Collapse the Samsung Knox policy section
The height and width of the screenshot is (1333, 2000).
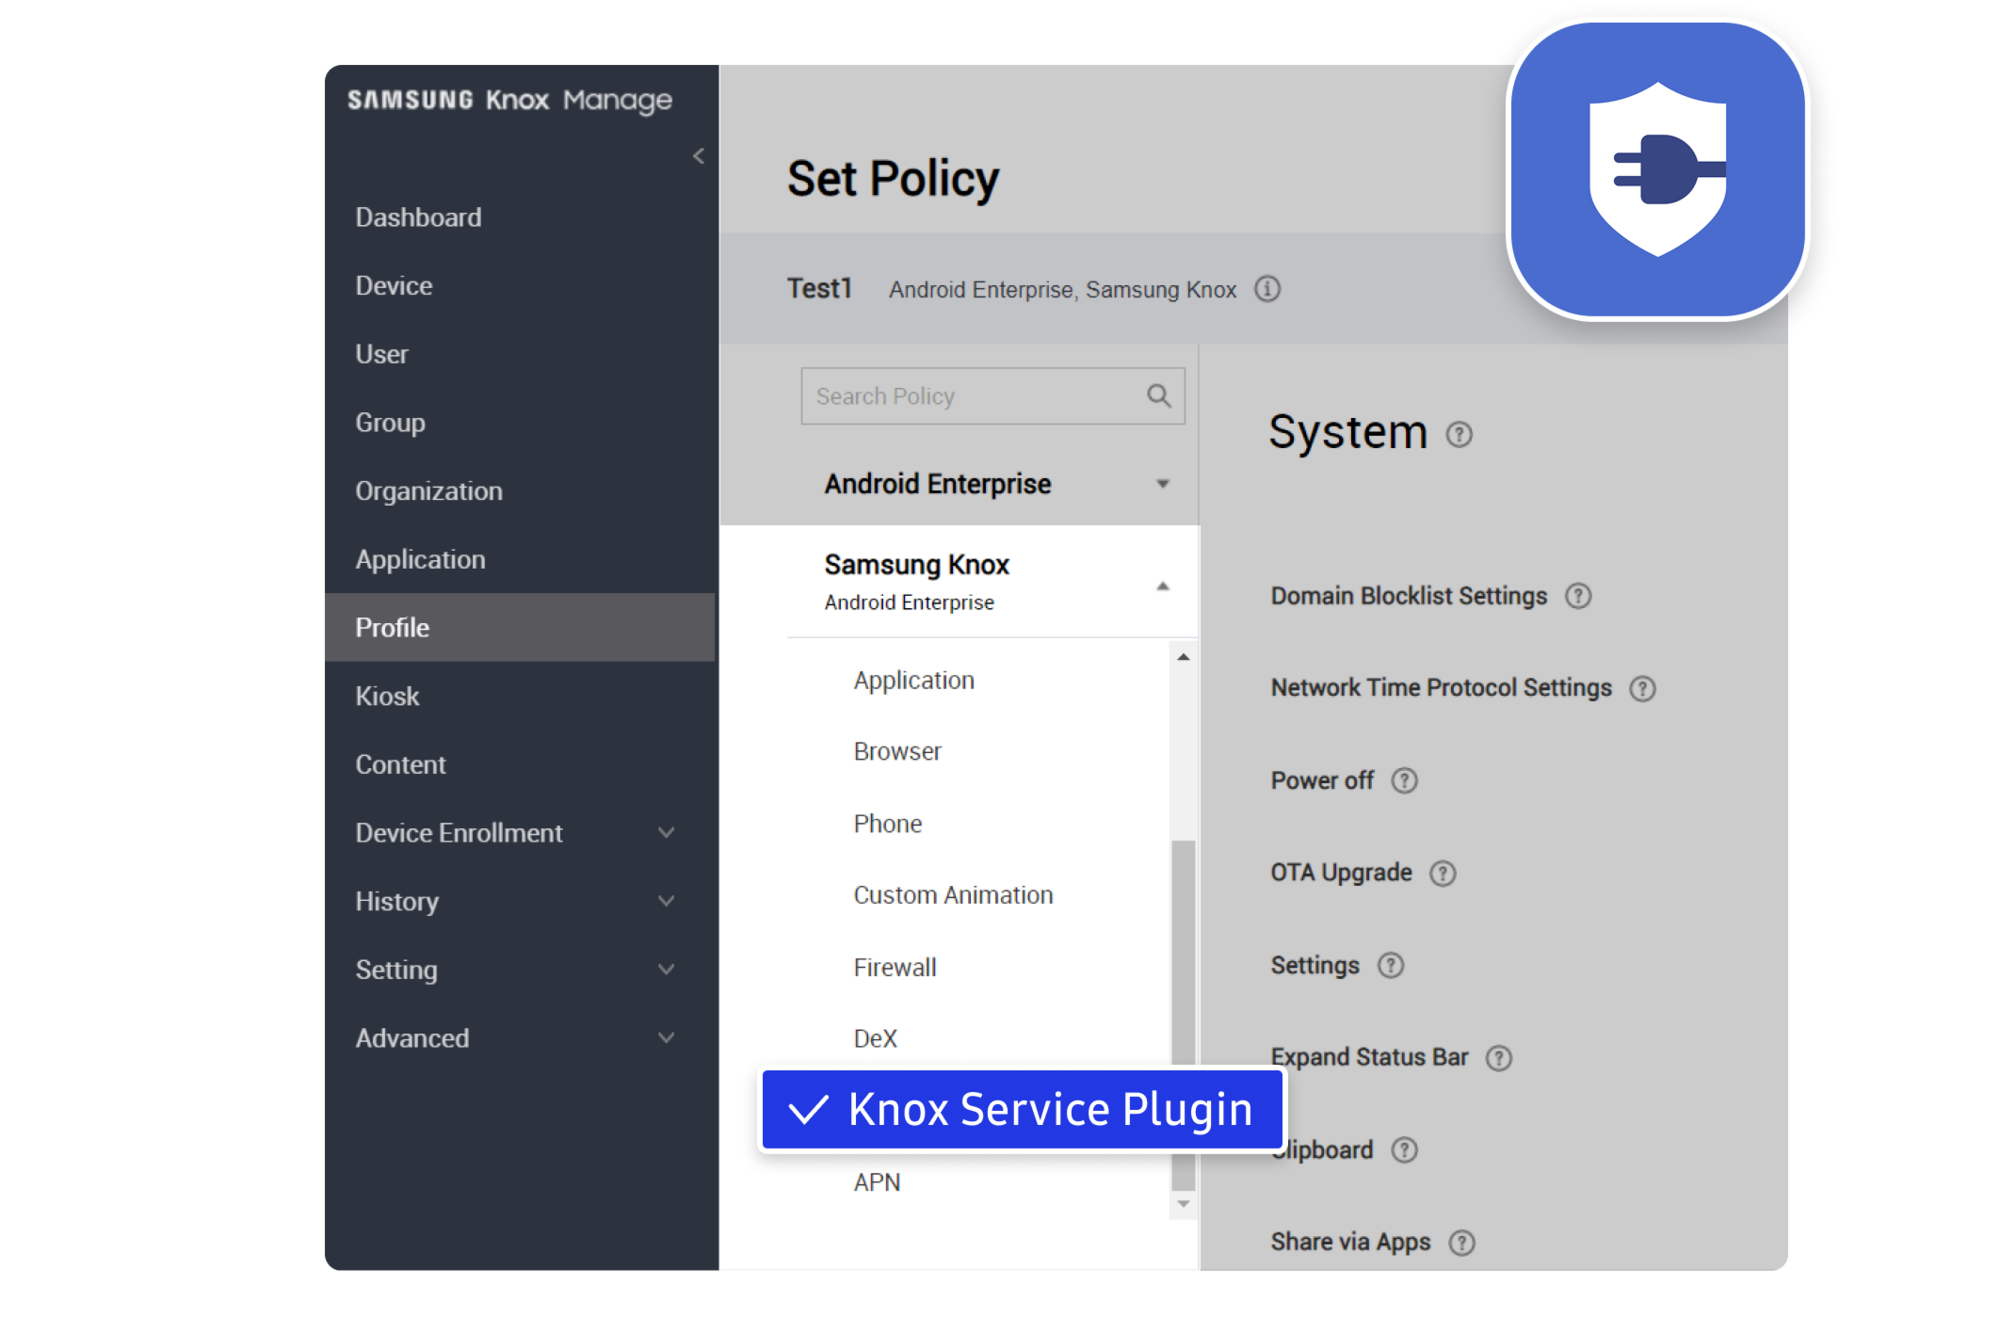click(x=1162, y=586)
